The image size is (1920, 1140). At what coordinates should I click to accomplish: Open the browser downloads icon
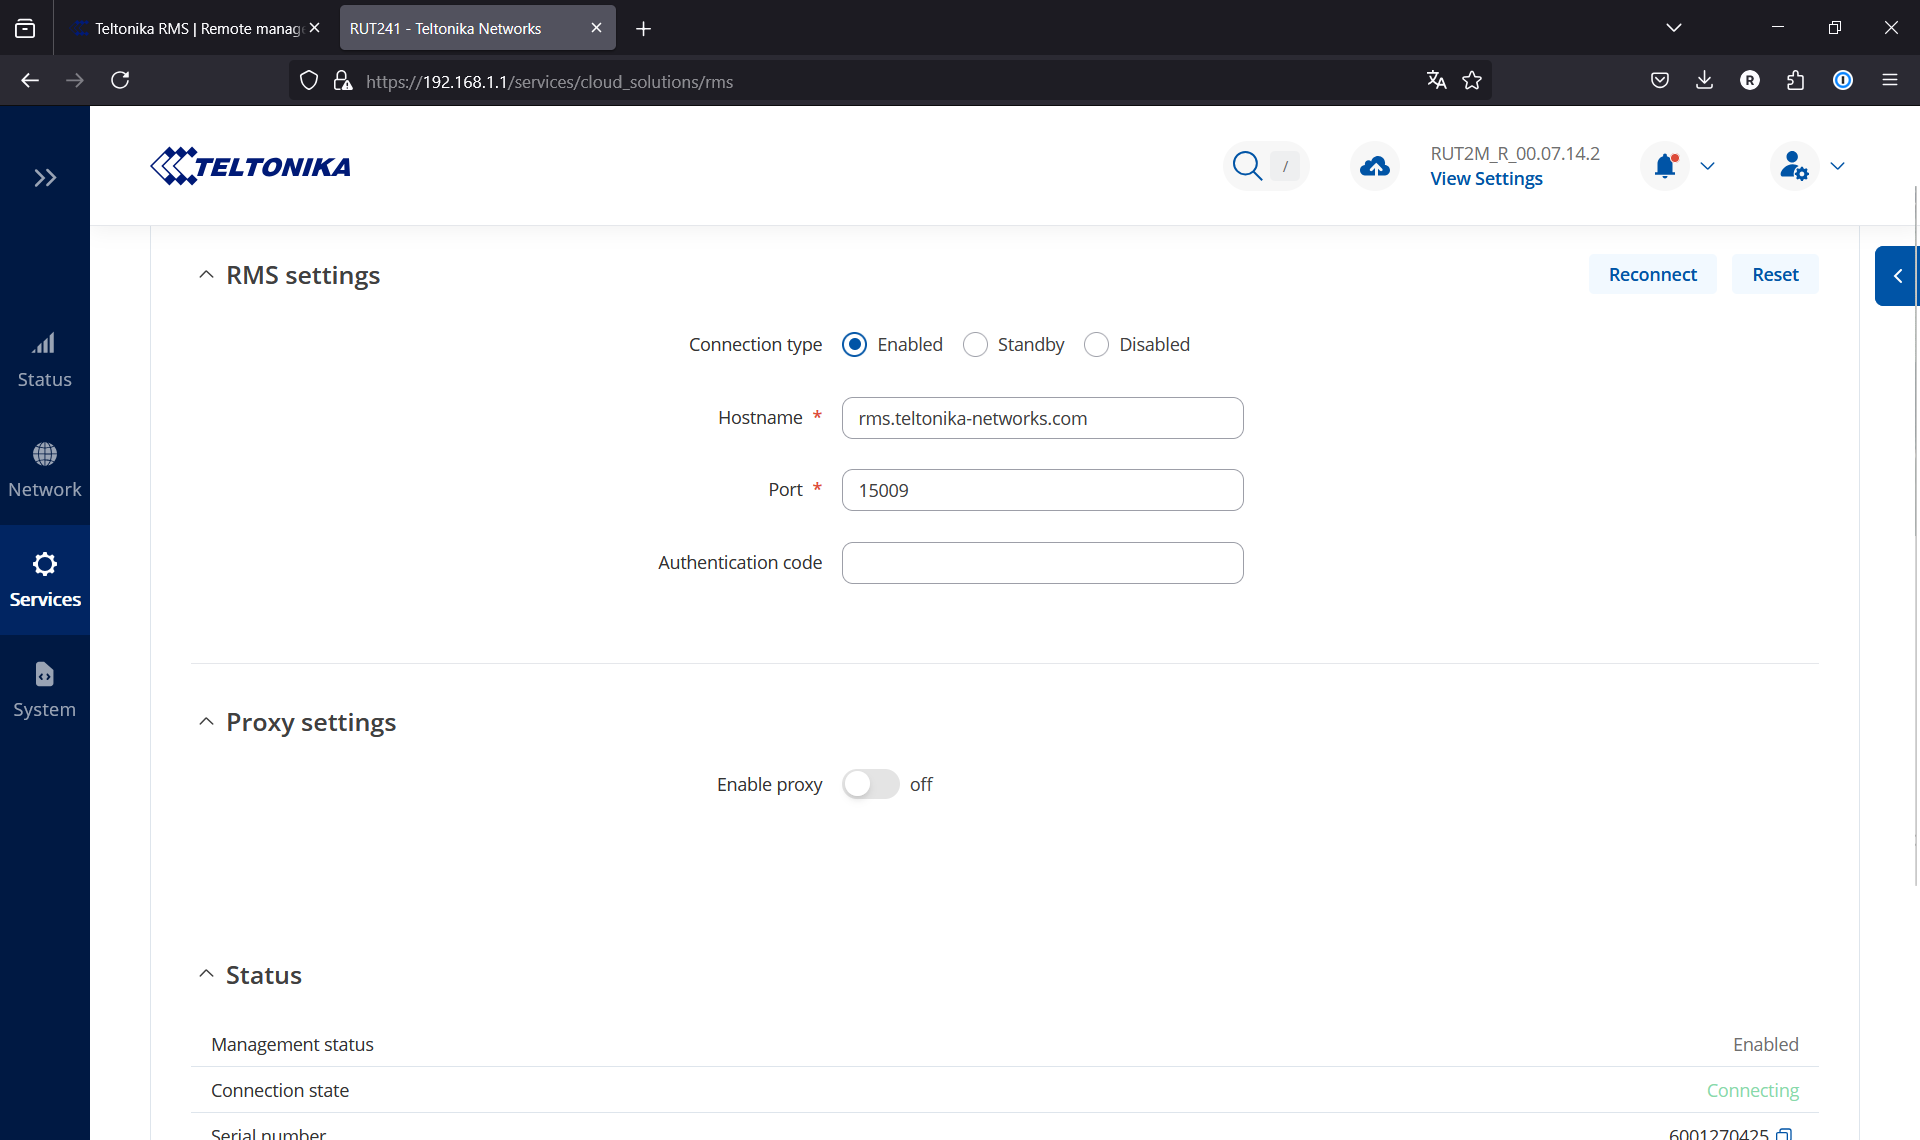coord(1705,80)
